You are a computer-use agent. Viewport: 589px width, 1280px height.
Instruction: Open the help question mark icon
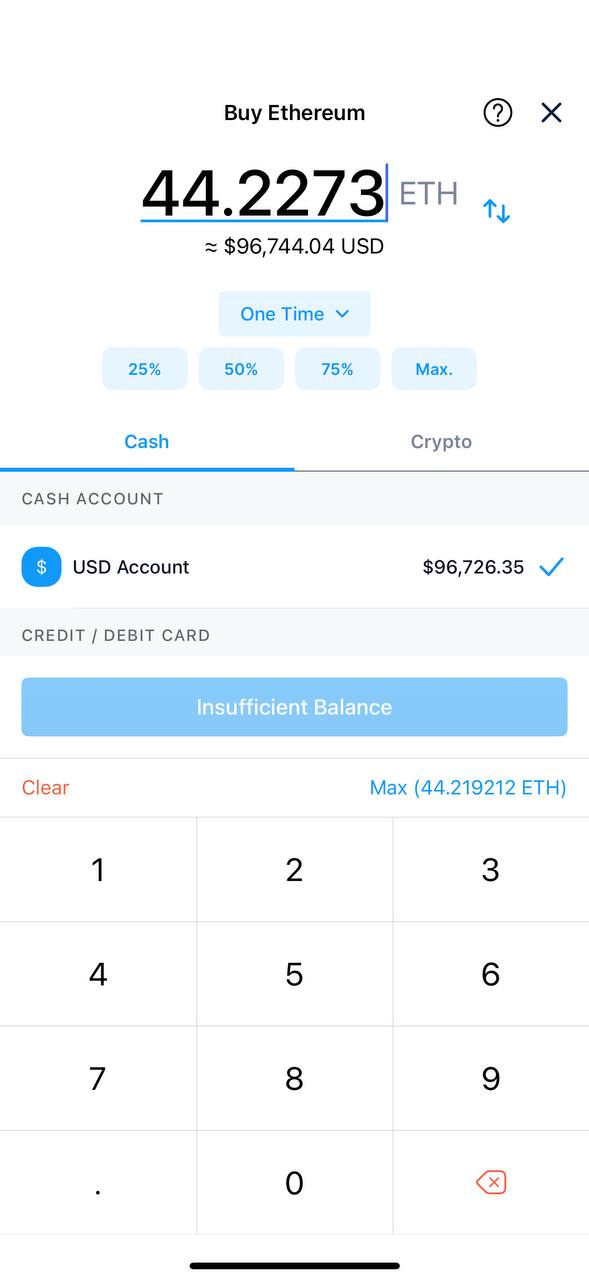click(x=497, y=113)
